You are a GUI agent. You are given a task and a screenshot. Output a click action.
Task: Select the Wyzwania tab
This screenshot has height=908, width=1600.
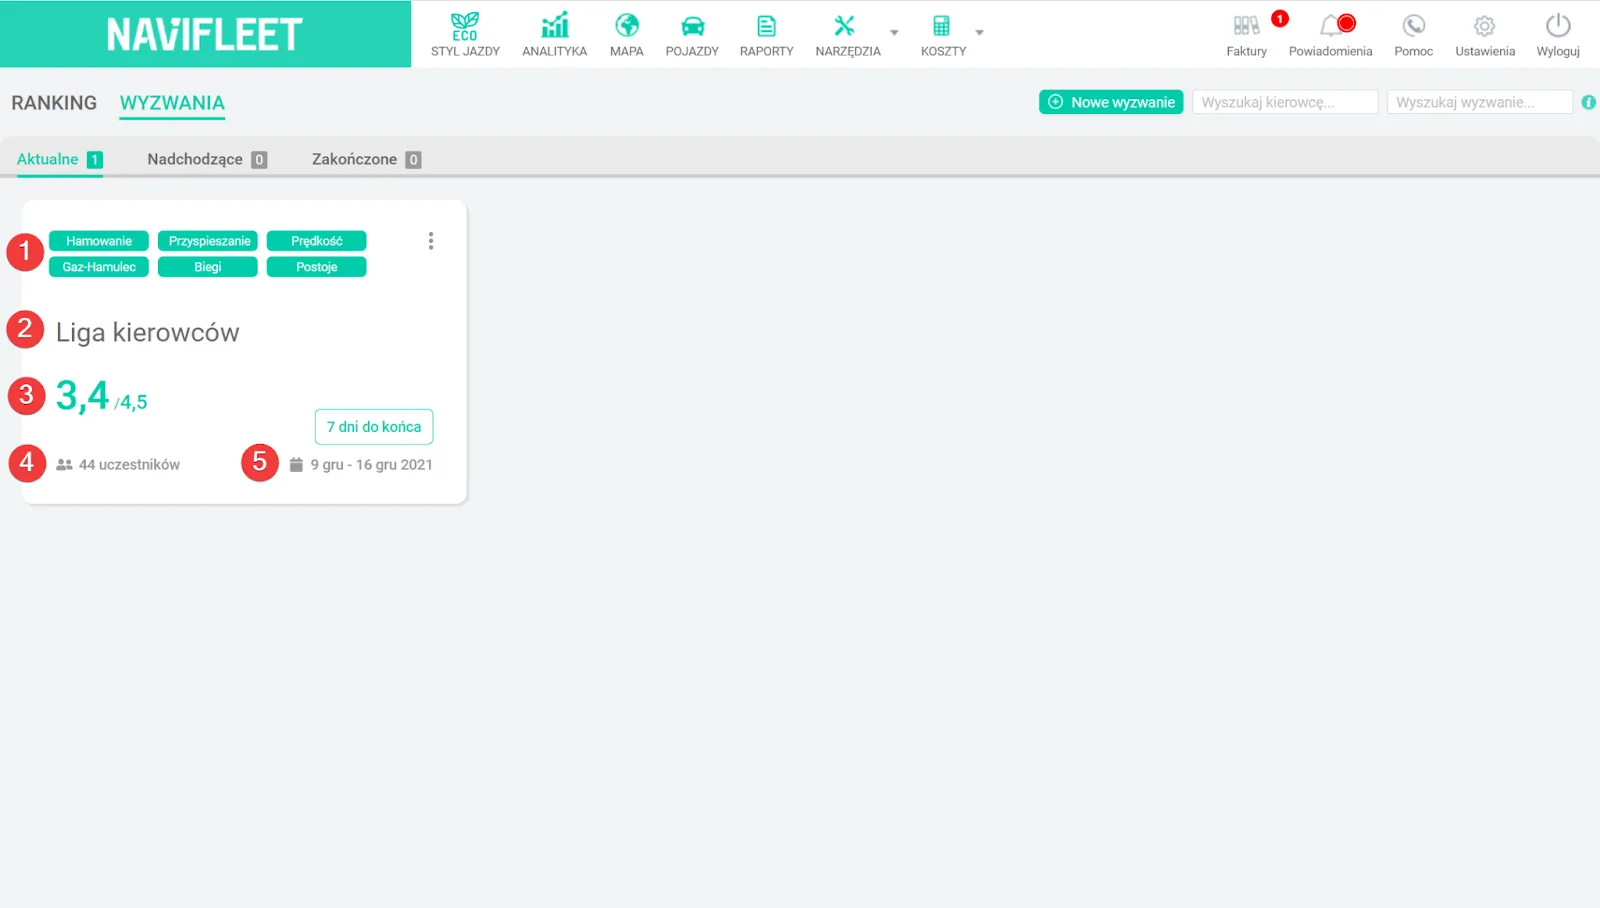pos(172,103)
